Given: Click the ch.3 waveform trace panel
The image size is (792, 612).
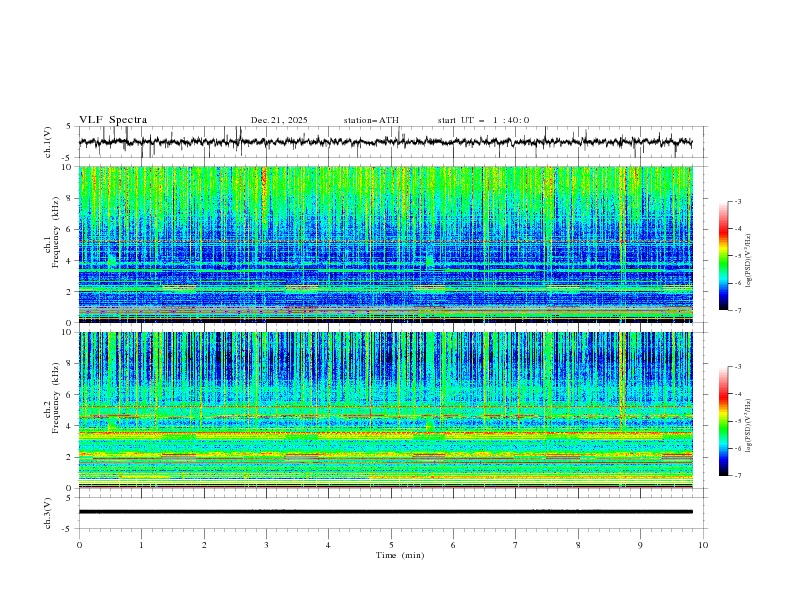Looking at the screenshot, I should tap(393, 513).
